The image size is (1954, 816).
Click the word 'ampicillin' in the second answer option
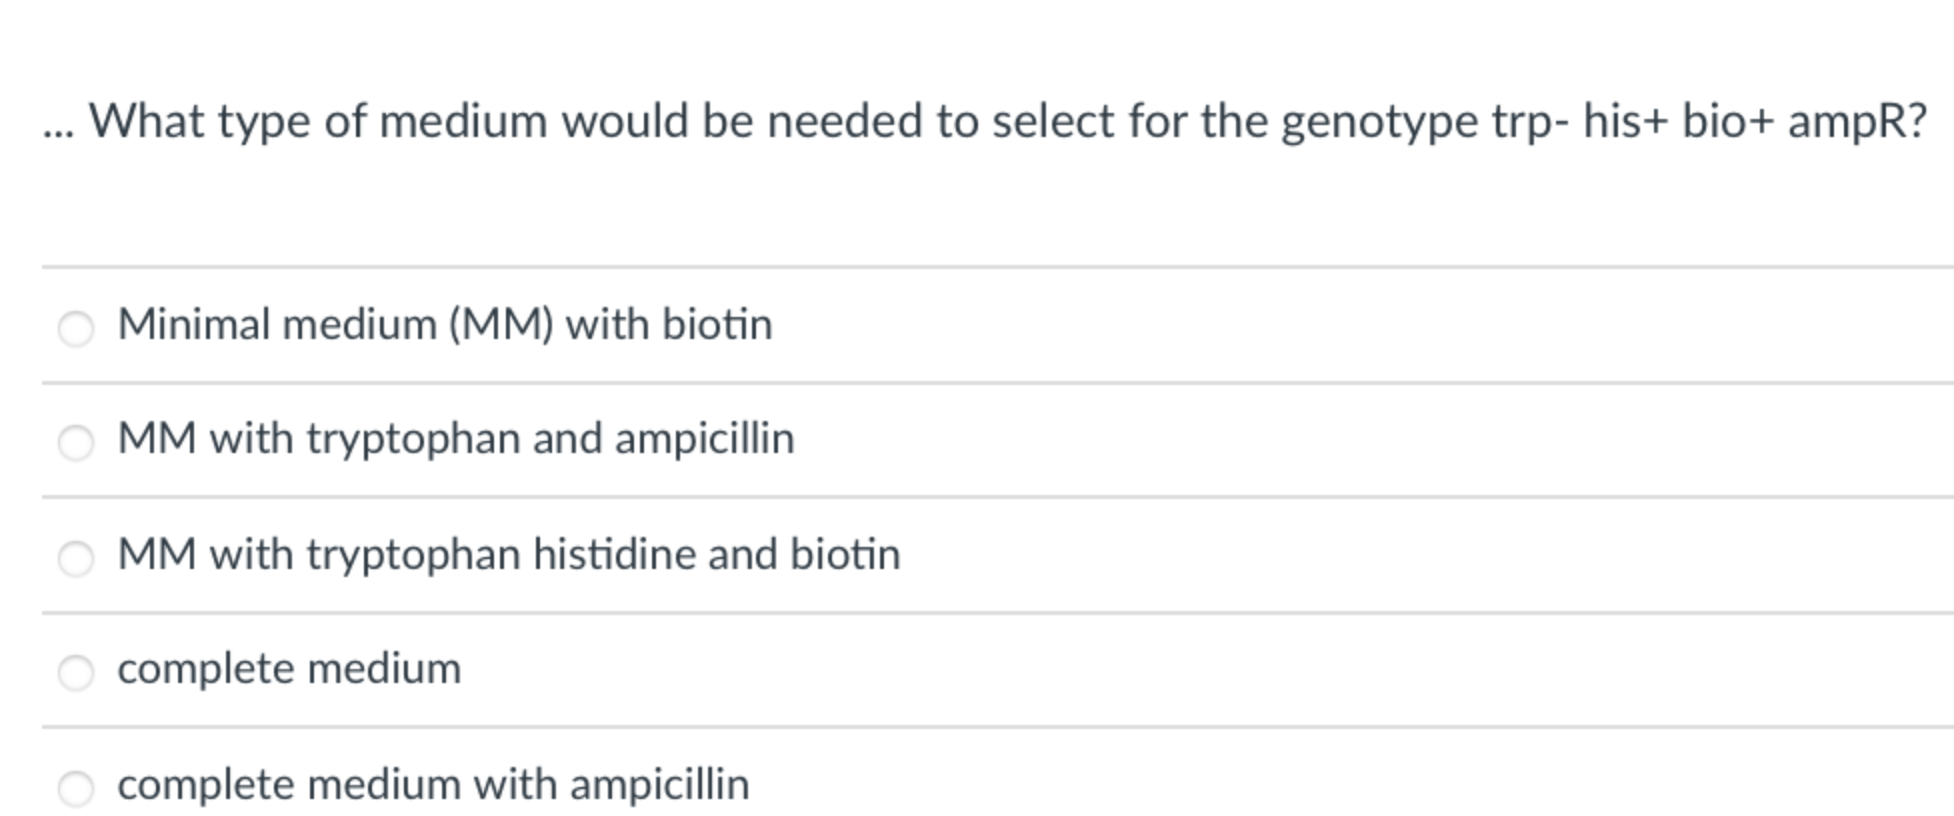tap(704, 439)
